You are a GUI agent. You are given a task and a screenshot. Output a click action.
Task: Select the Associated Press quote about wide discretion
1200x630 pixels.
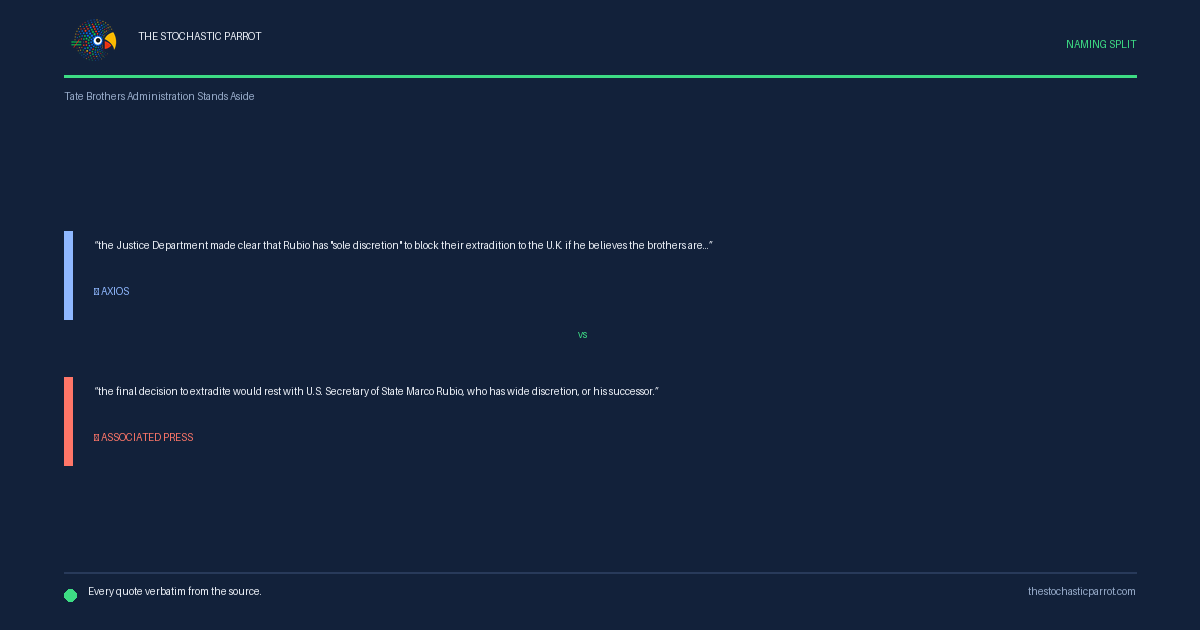(376, 391)
